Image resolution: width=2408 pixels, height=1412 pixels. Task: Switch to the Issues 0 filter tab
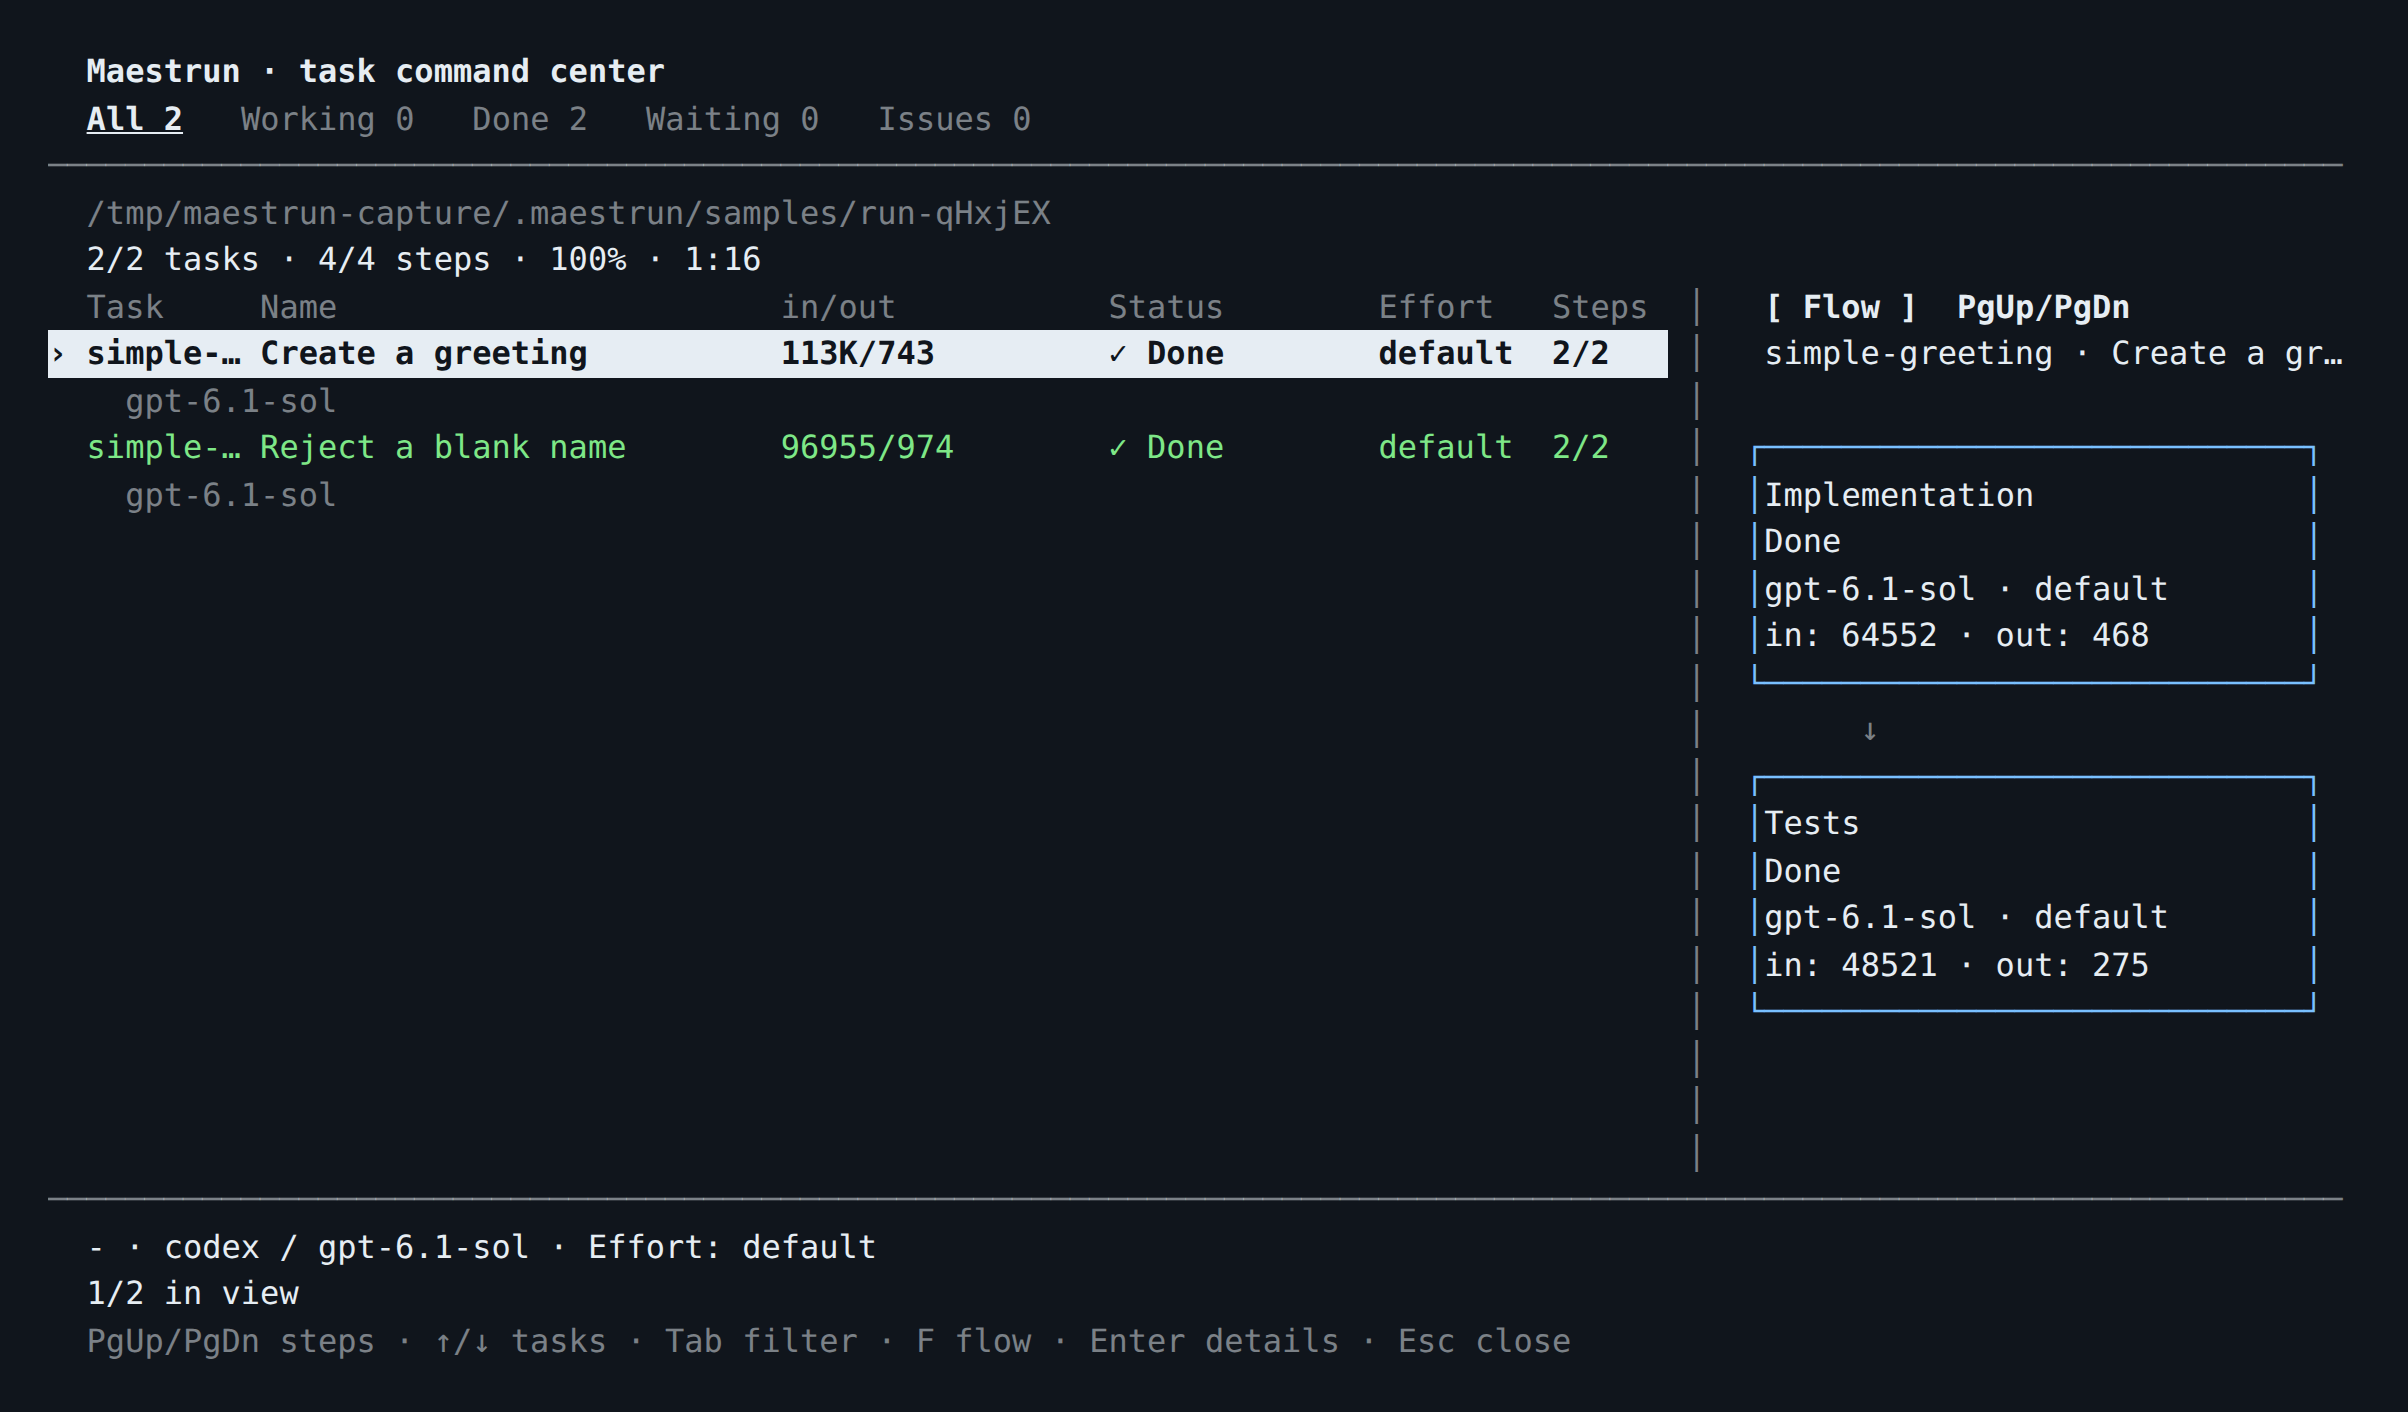tap(954, 119)
